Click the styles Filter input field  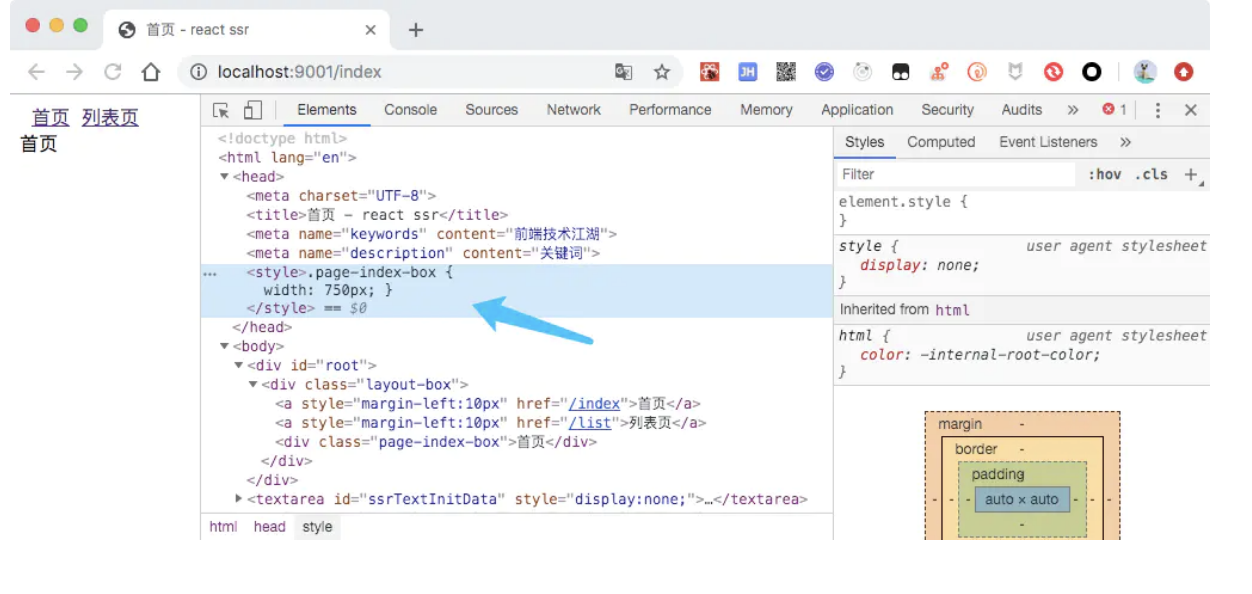coord(955,174)
